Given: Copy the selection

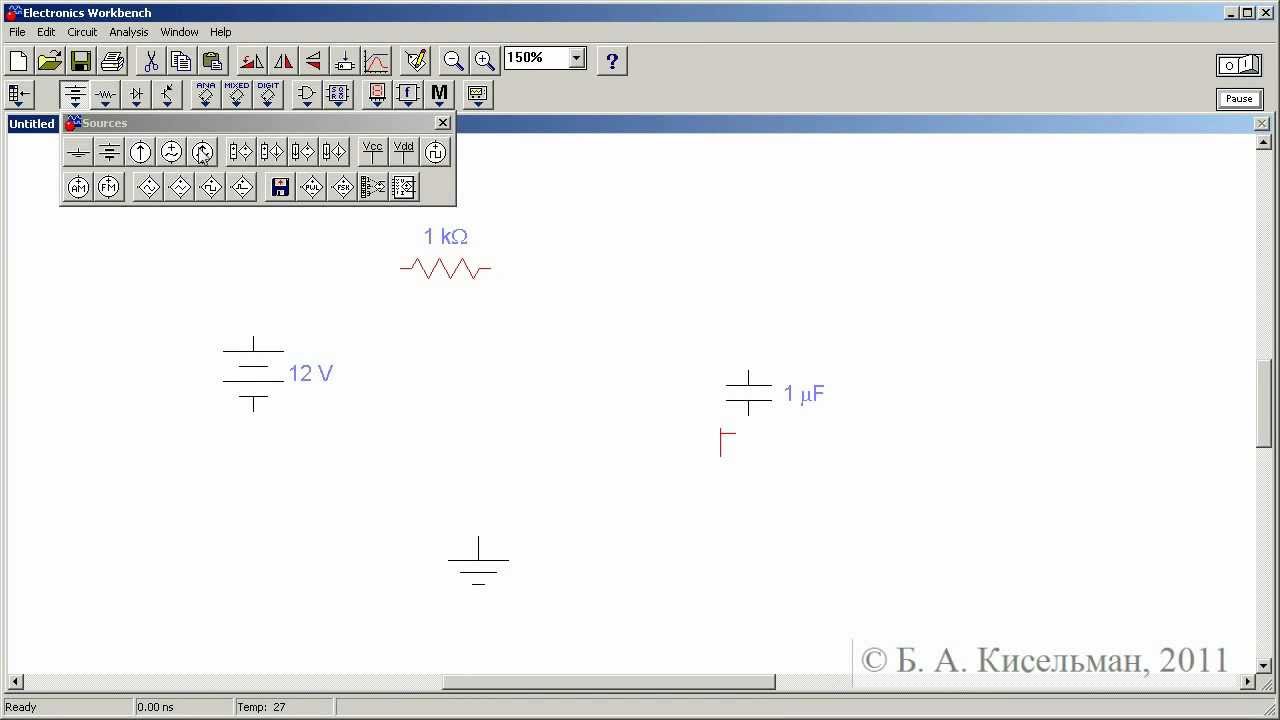Looking at the screenshot, I should [181, 61].
